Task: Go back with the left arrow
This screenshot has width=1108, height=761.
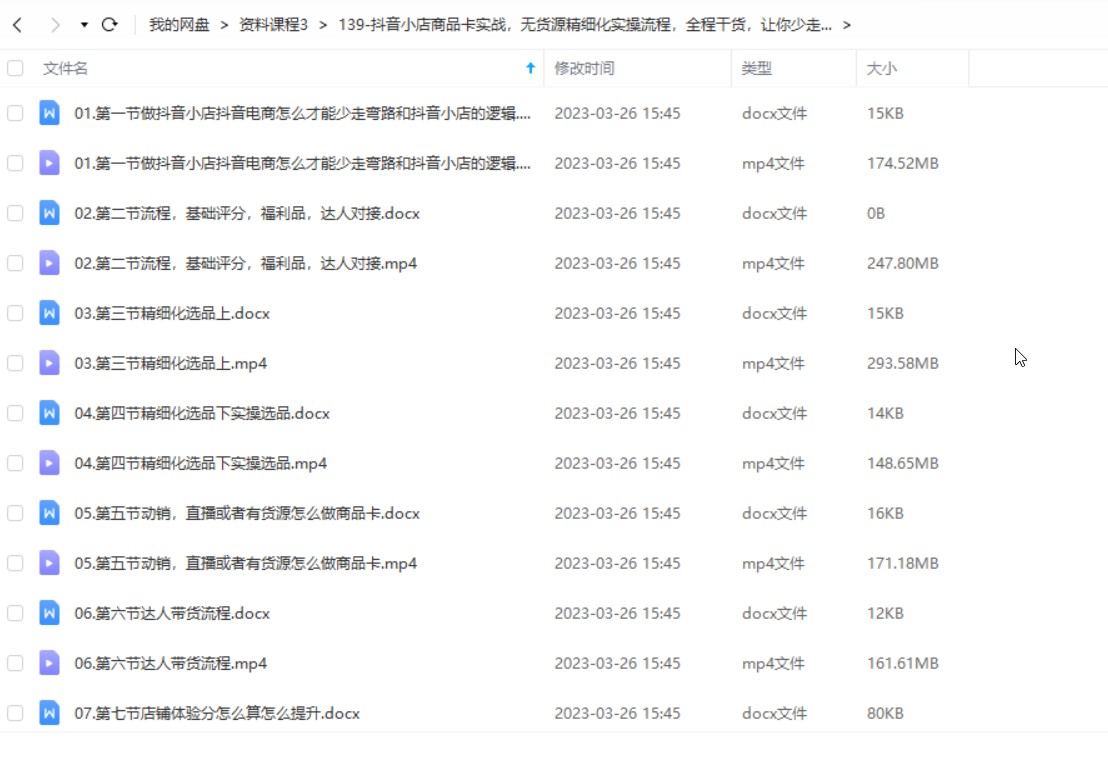Action: coord(18,25)
